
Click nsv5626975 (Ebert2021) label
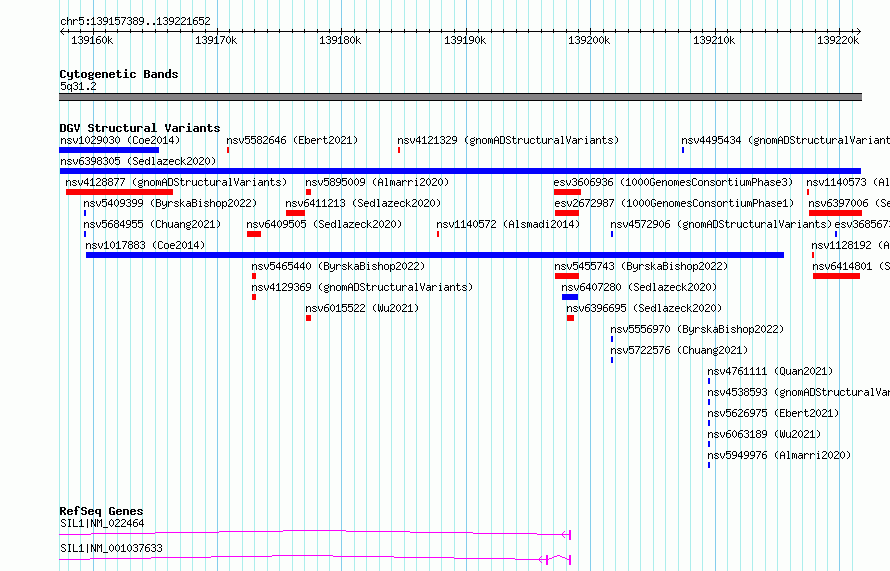click(x=773, y=413)
